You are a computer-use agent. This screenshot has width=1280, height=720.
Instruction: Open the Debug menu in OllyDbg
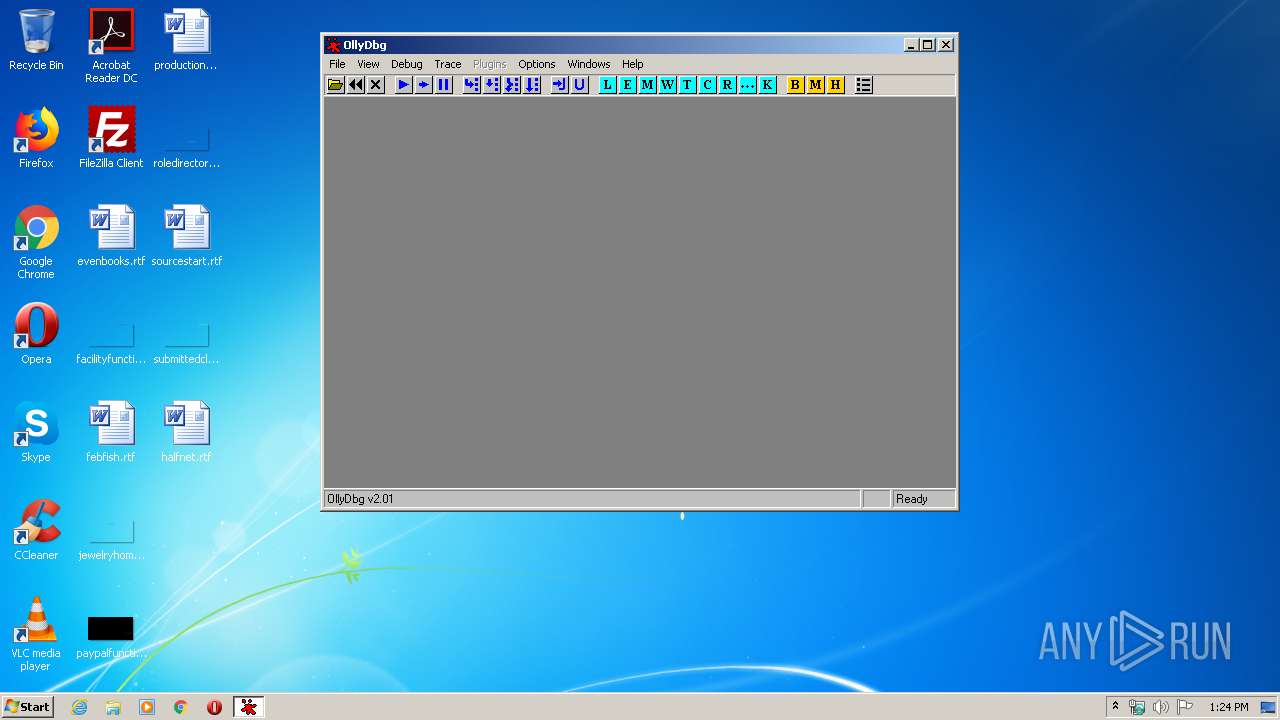tap(406, 64)
